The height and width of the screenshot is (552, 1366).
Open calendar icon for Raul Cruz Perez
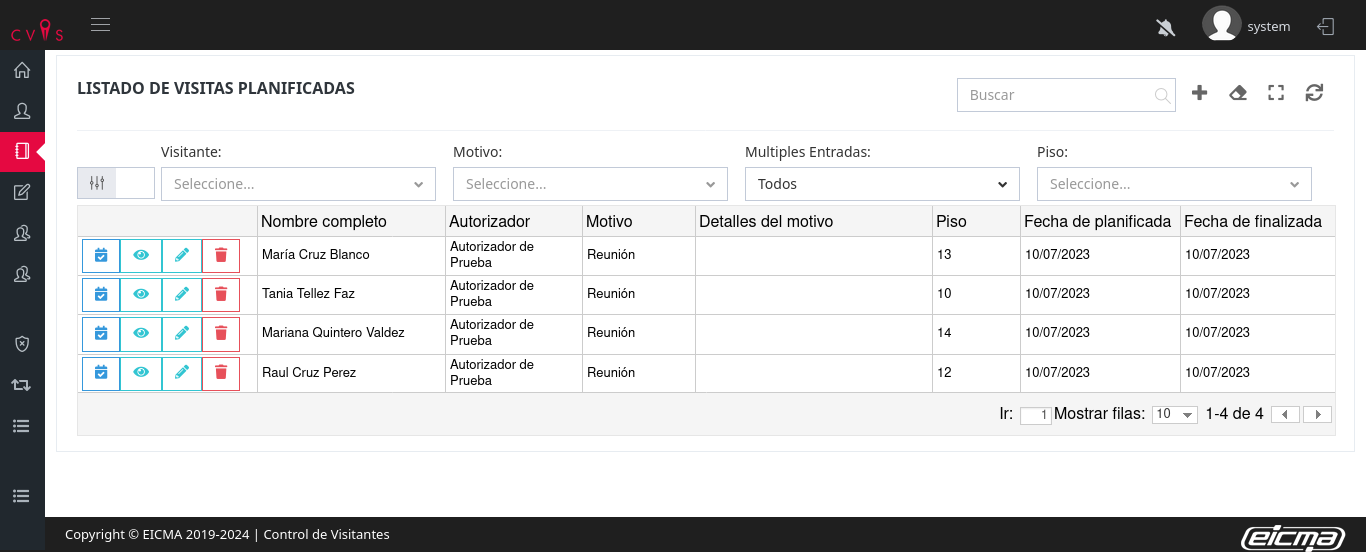101,373
